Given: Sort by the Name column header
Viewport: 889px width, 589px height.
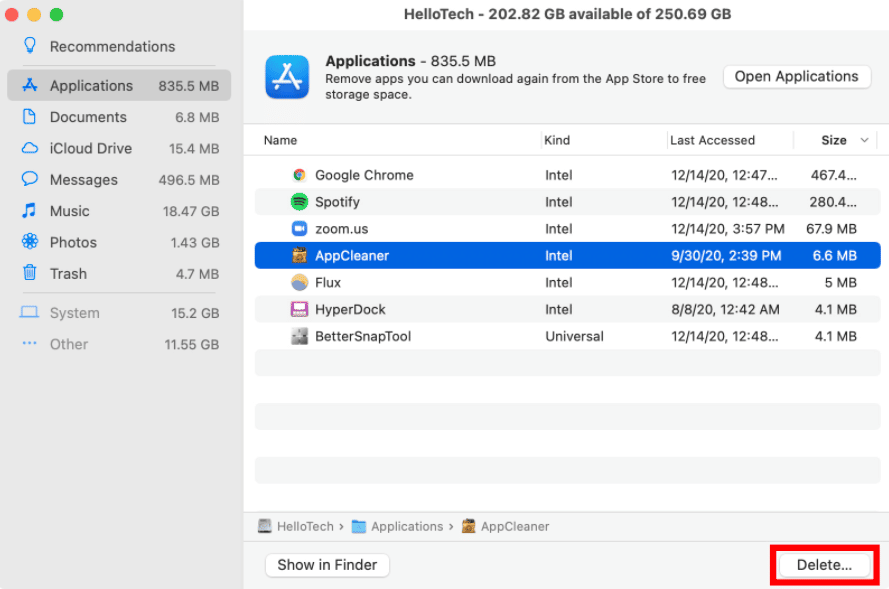Looking at the screenshot, I should pos(280,140).
